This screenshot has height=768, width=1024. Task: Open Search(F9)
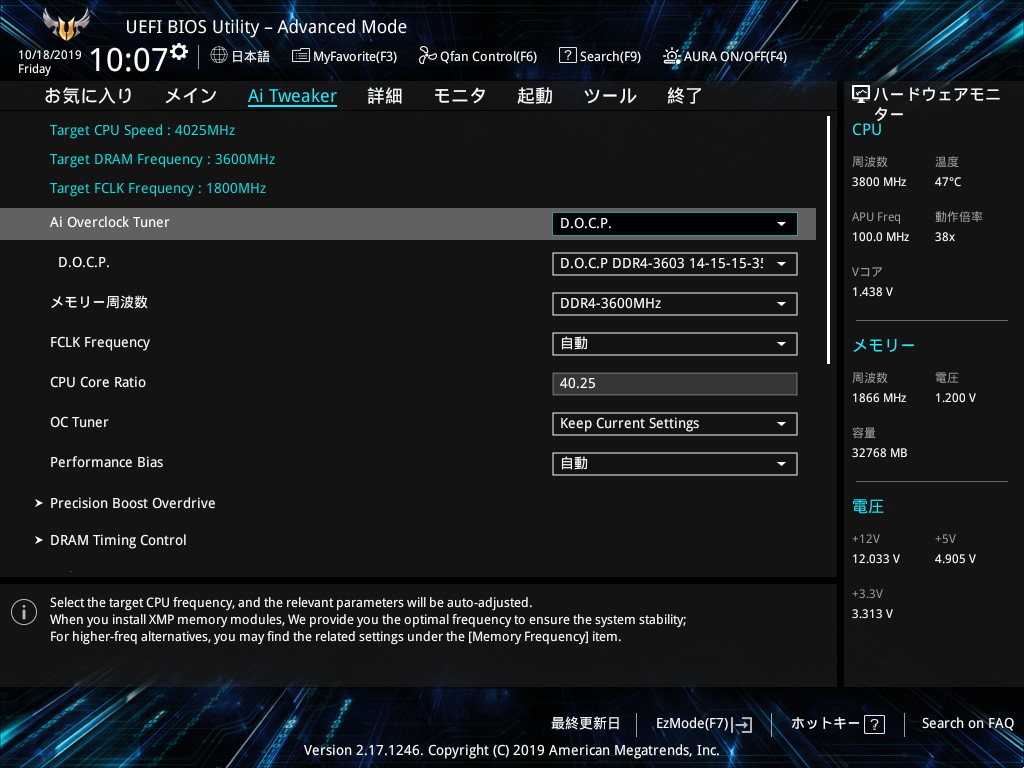click(x=600, y=56)
